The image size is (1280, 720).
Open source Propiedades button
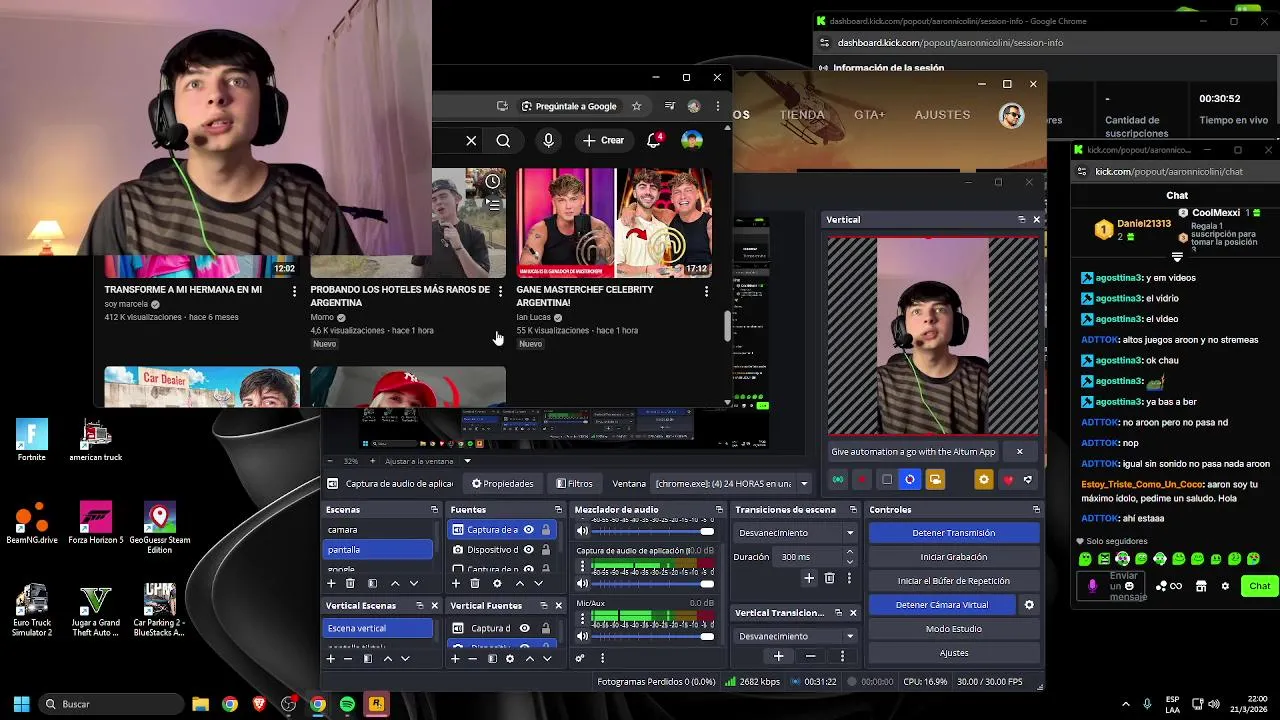(503, 484)
